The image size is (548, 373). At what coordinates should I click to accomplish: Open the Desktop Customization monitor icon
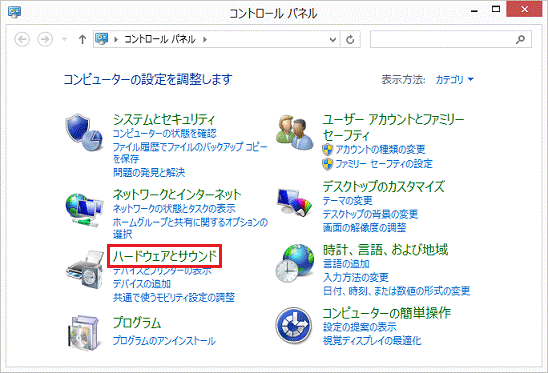coord(295,203)
